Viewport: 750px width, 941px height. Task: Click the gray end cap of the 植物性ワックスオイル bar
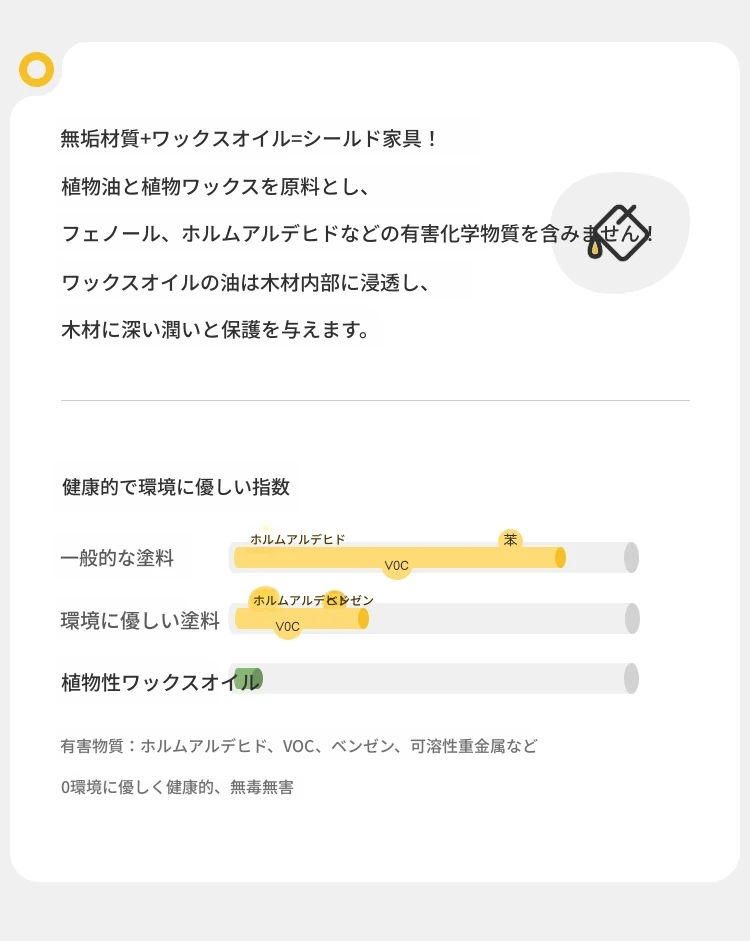pos(631,679)
